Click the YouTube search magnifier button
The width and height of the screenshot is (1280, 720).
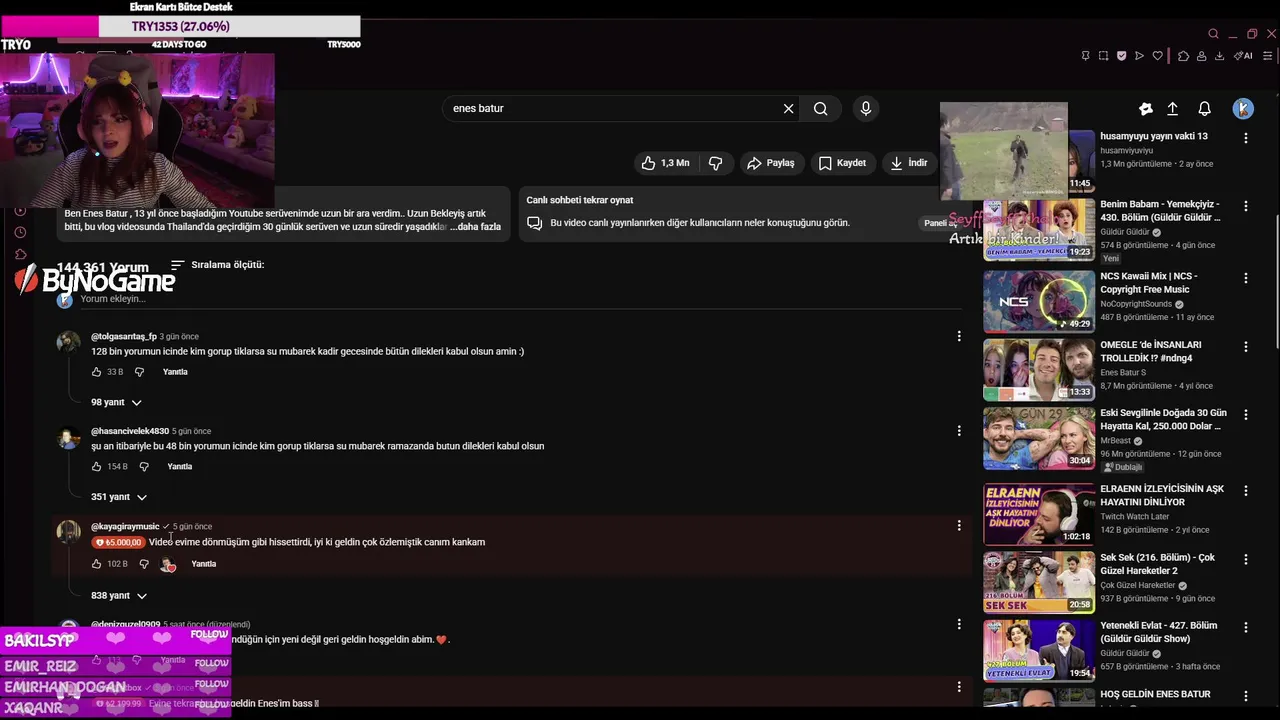[x=821, y=108]
